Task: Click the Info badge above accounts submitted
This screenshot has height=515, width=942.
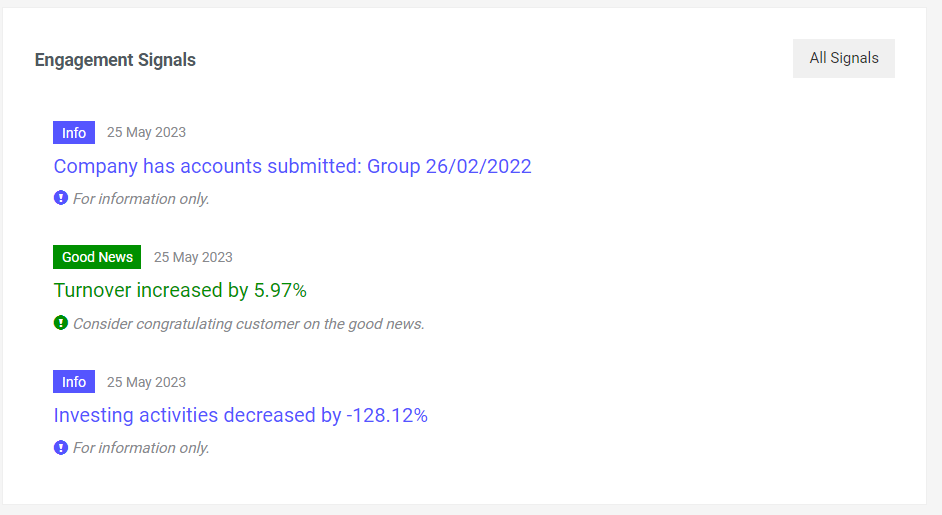Action: pos(74,133)
